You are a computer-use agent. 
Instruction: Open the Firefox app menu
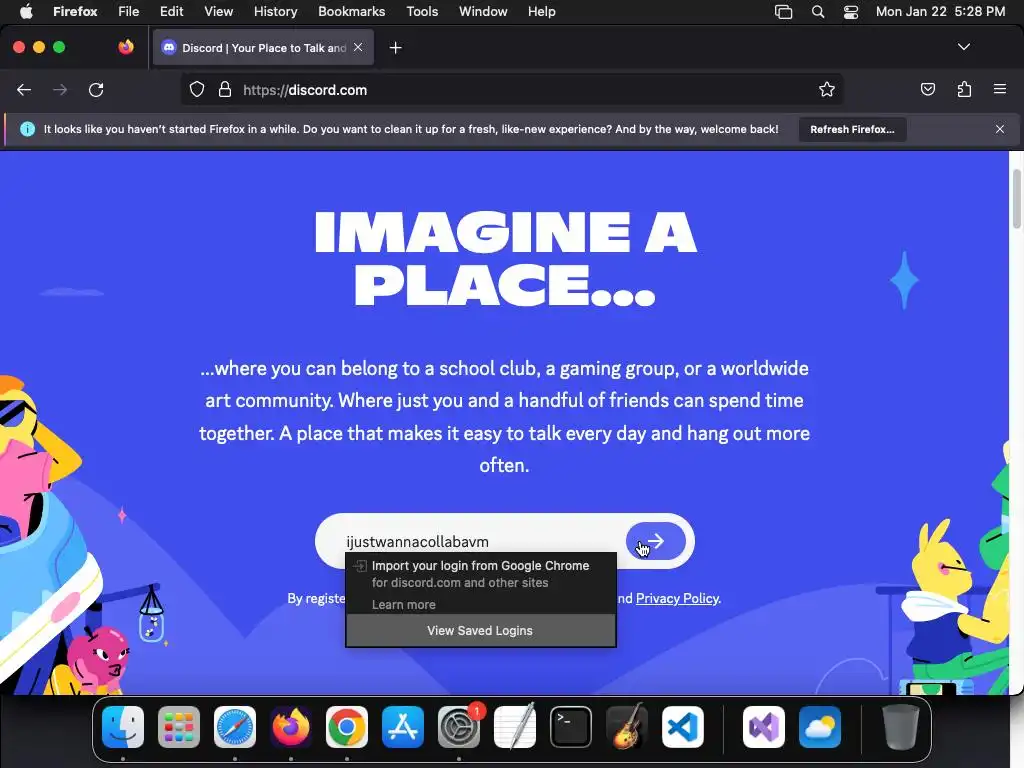(x=75, y=12)
